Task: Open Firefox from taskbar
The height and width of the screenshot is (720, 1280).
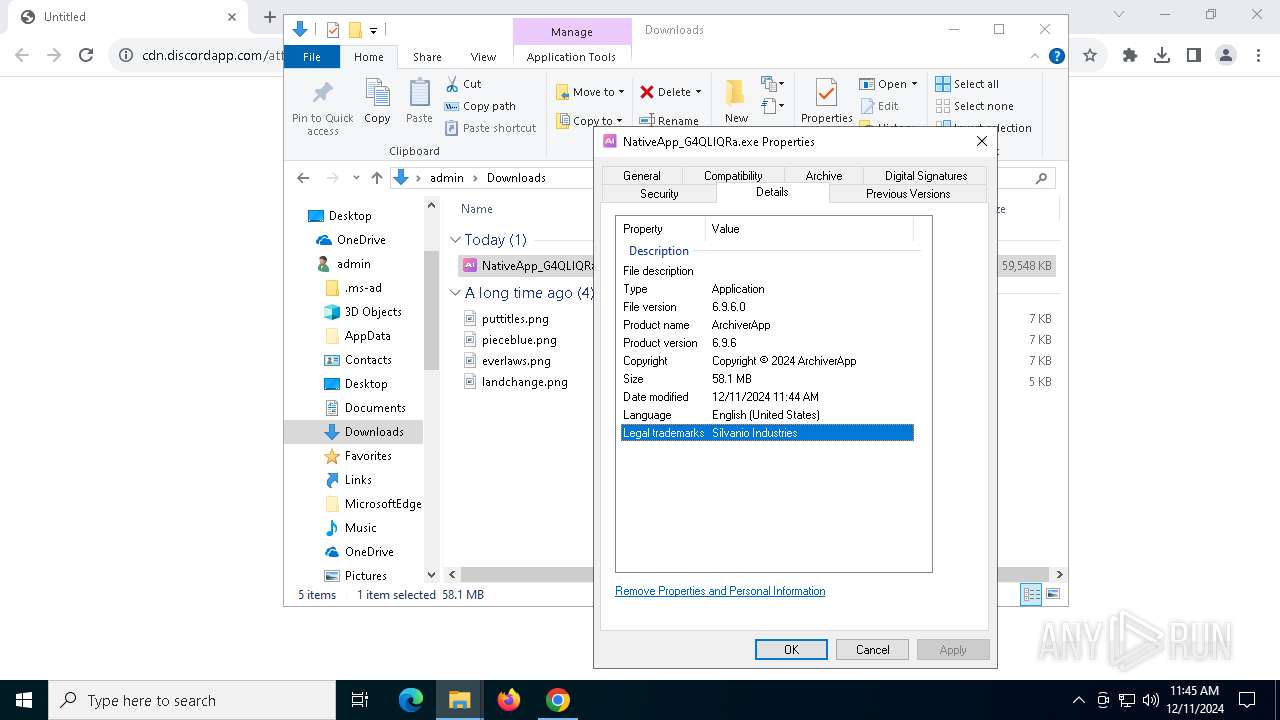Action: click(509, 700)
